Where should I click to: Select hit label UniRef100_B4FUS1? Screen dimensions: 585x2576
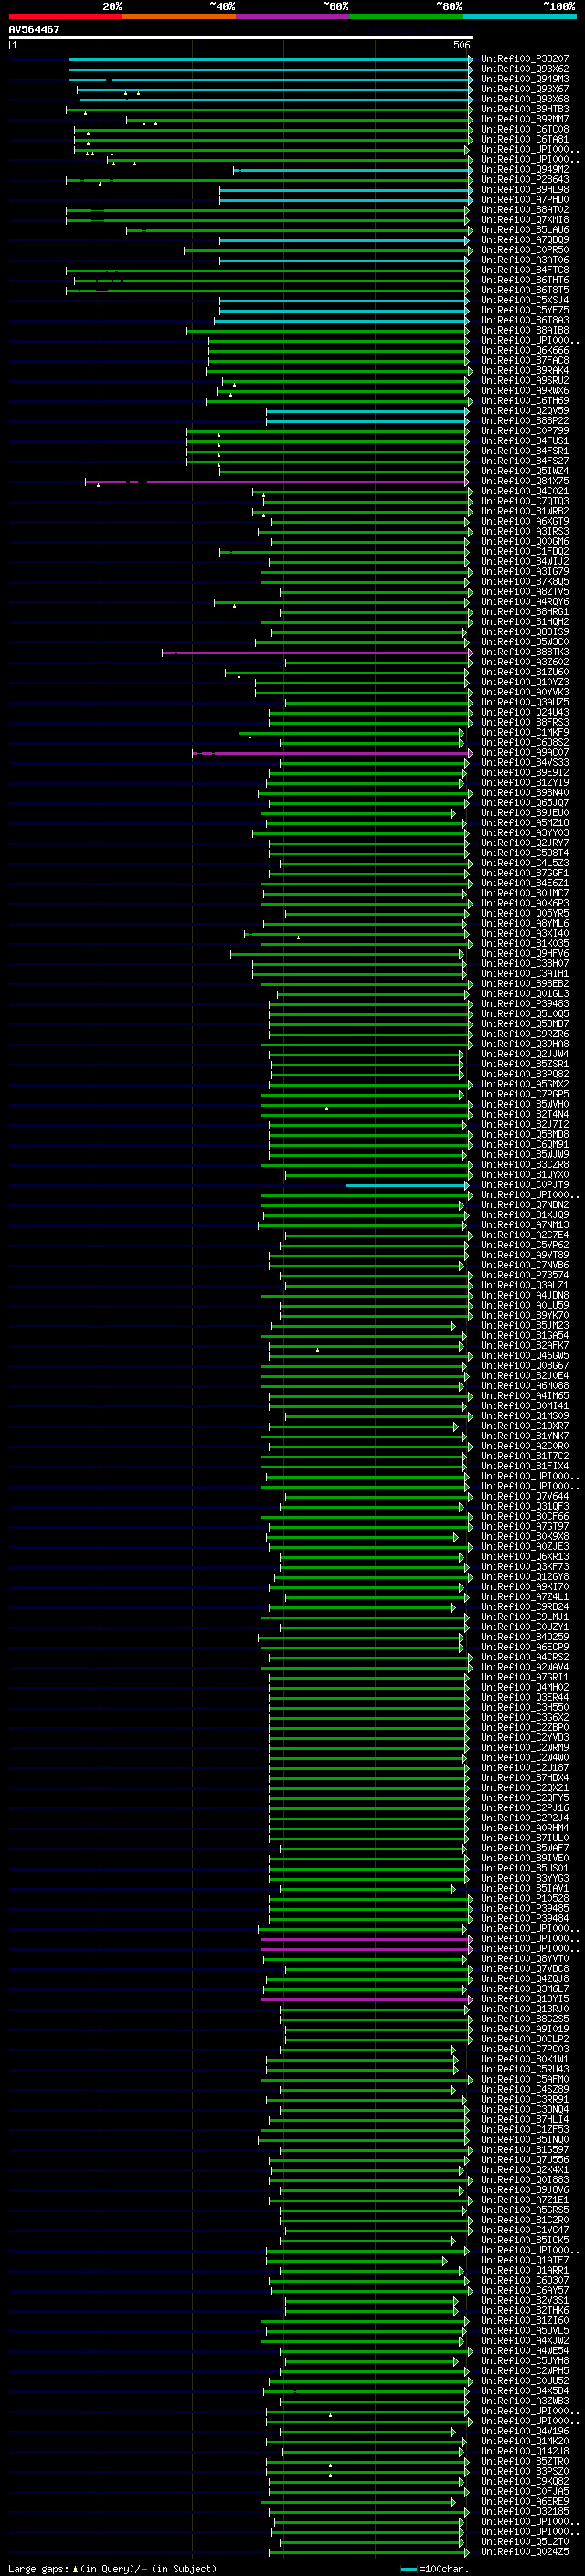point(525,441)
